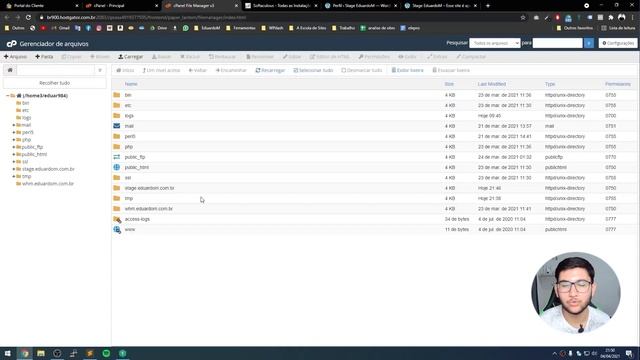Open Chrome from the taskbar
Screen dimensions: 640x360
coord(25,353)
